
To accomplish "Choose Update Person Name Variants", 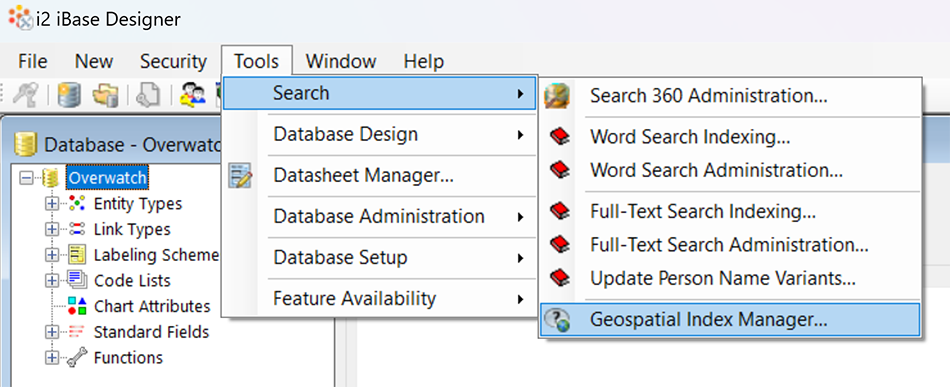I will (x=730, y=278).
